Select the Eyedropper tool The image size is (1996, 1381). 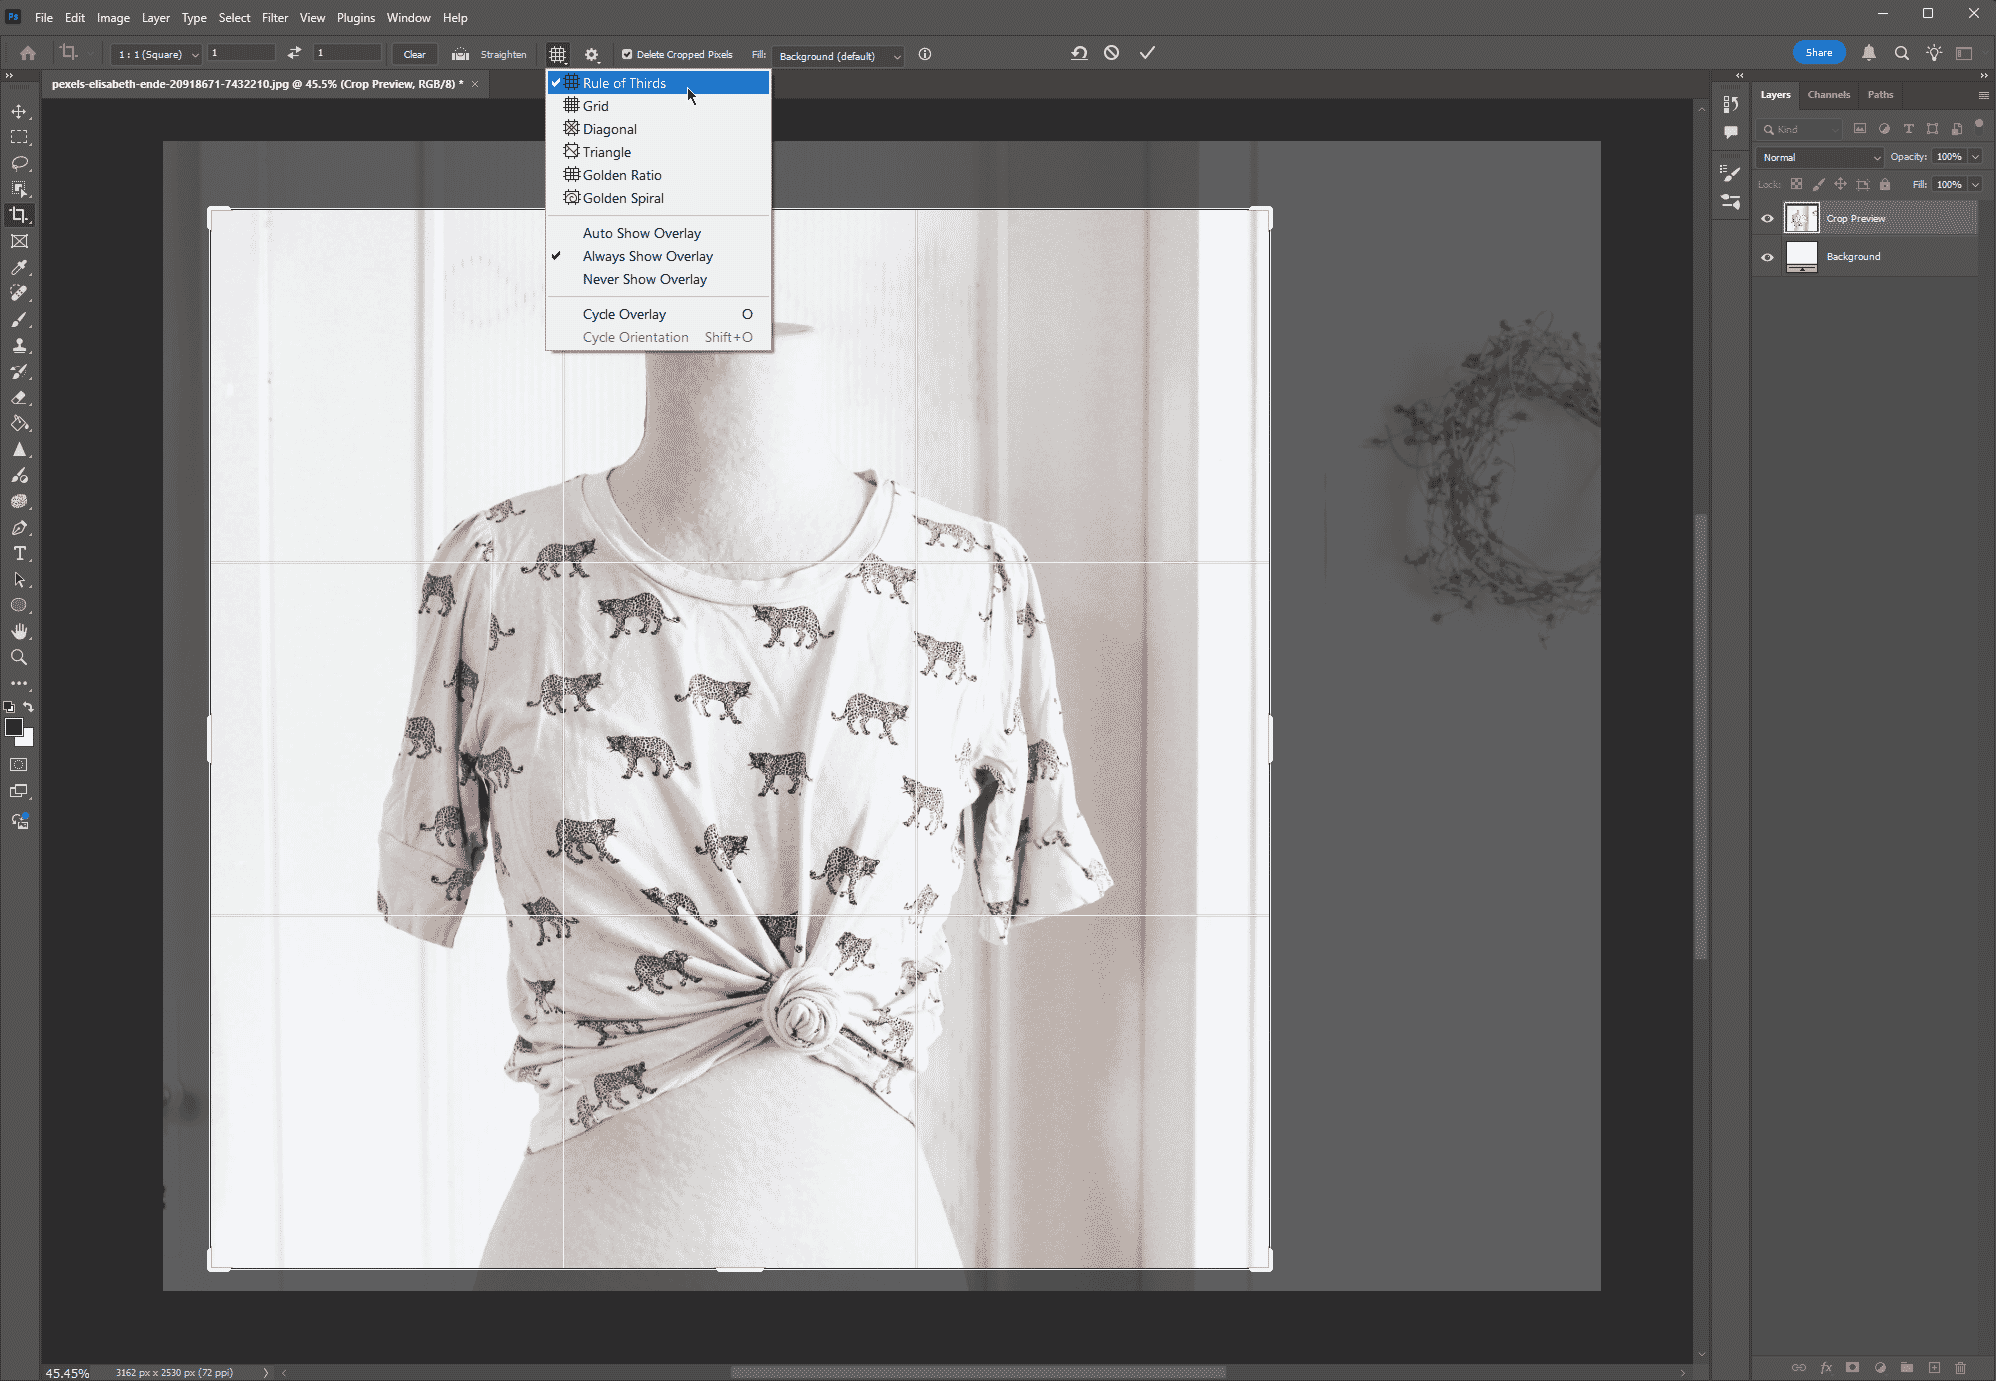pyautogui.click(x=19, y=267)
